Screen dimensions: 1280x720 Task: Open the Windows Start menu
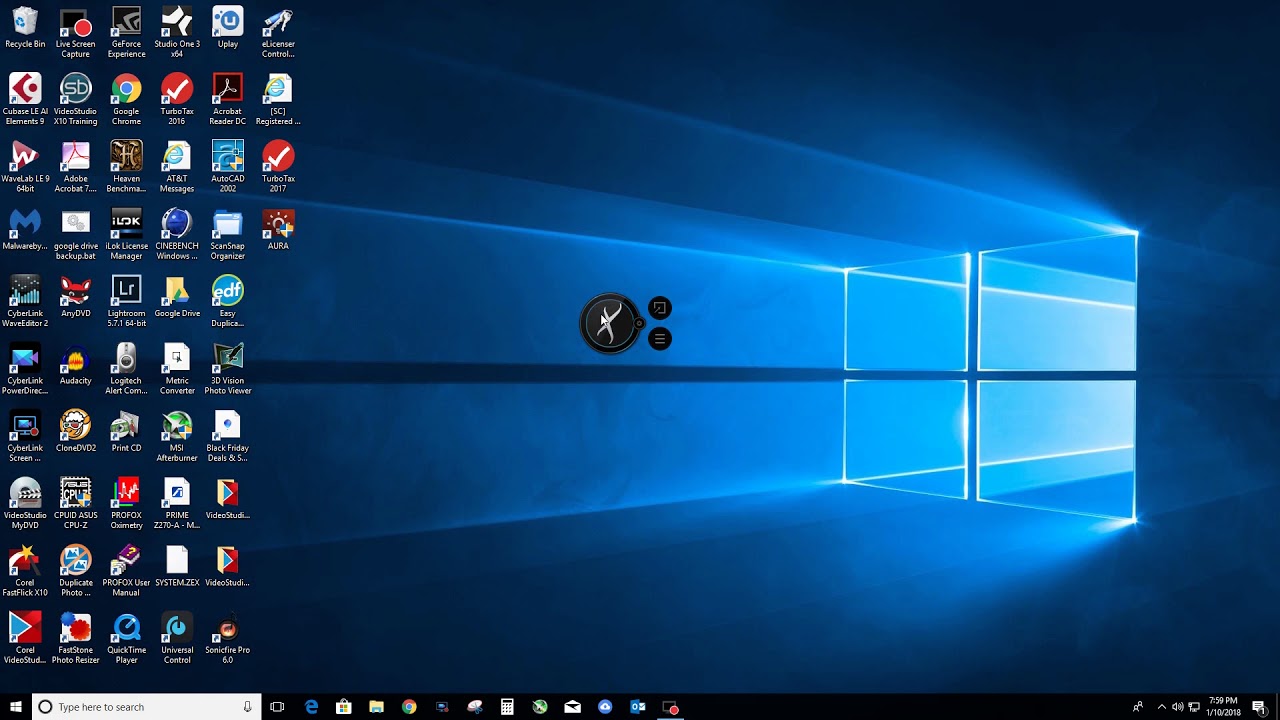click(x=16, y=707)
